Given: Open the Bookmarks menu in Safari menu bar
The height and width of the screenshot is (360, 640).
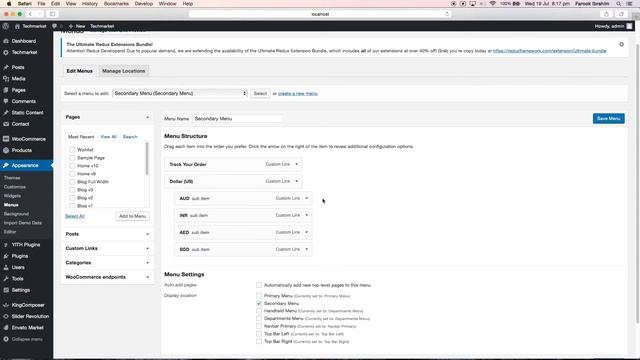Looking at the screenshot, I should click(116, 4).
